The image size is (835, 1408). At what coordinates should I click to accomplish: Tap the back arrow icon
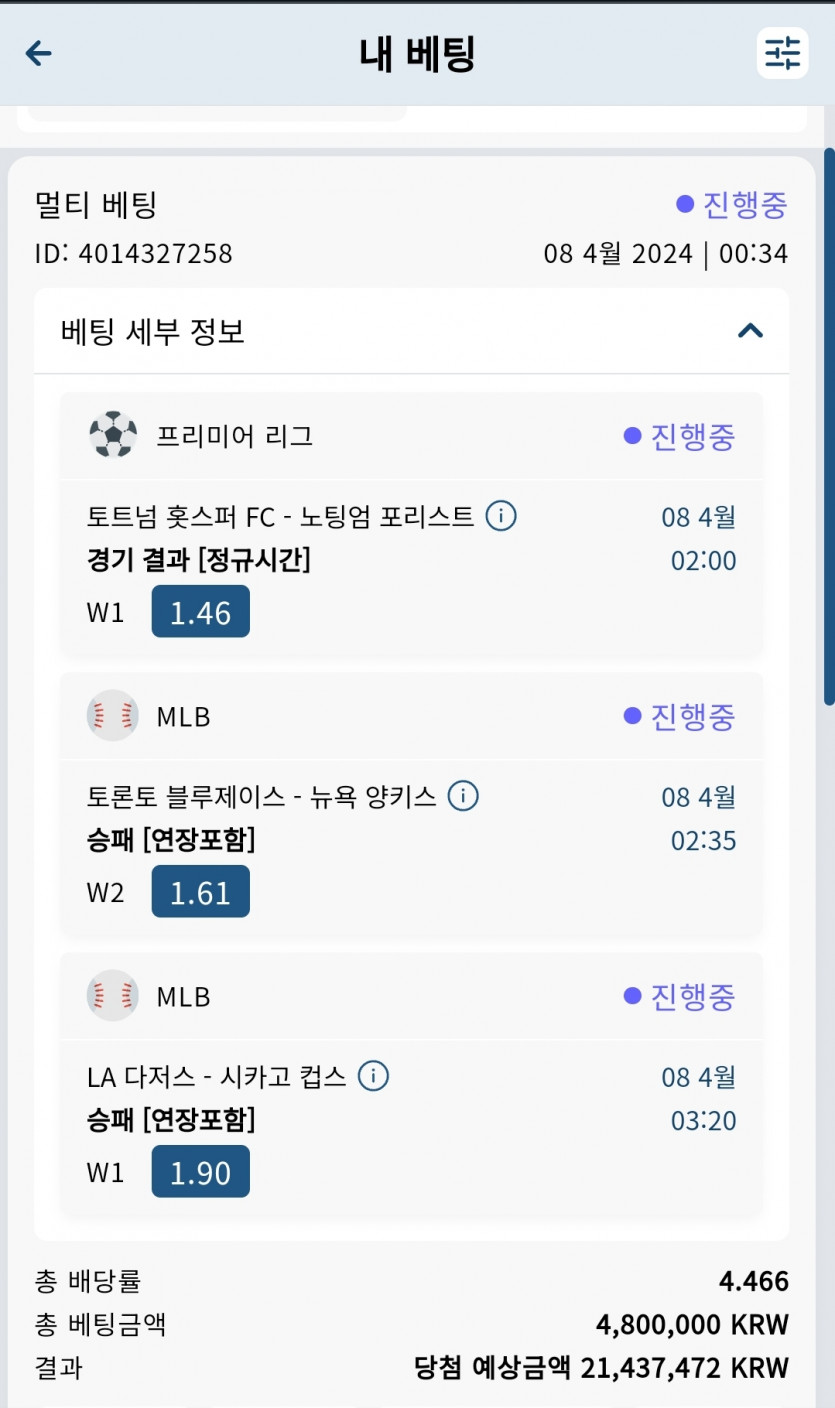click(39, 53)
